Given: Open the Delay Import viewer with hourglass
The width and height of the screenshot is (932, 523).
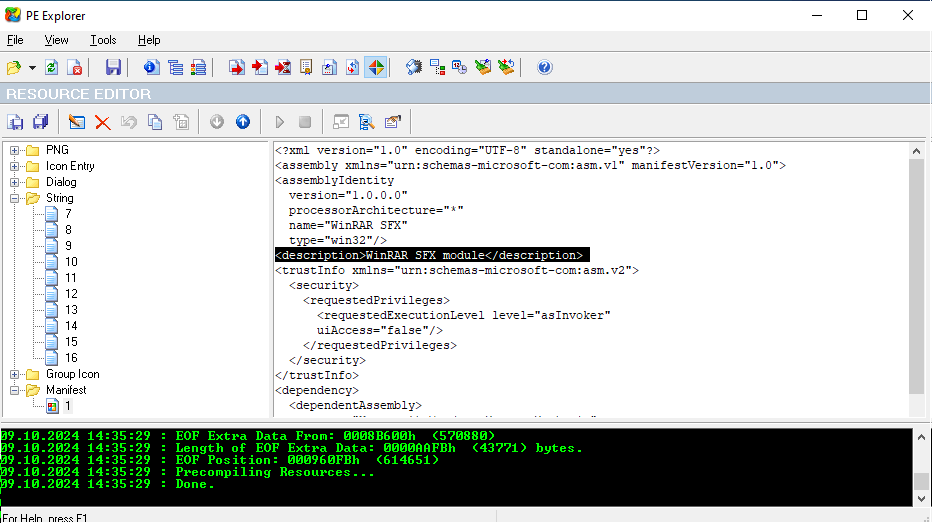Looking at the screenshot, I should (x=283, y=68).
